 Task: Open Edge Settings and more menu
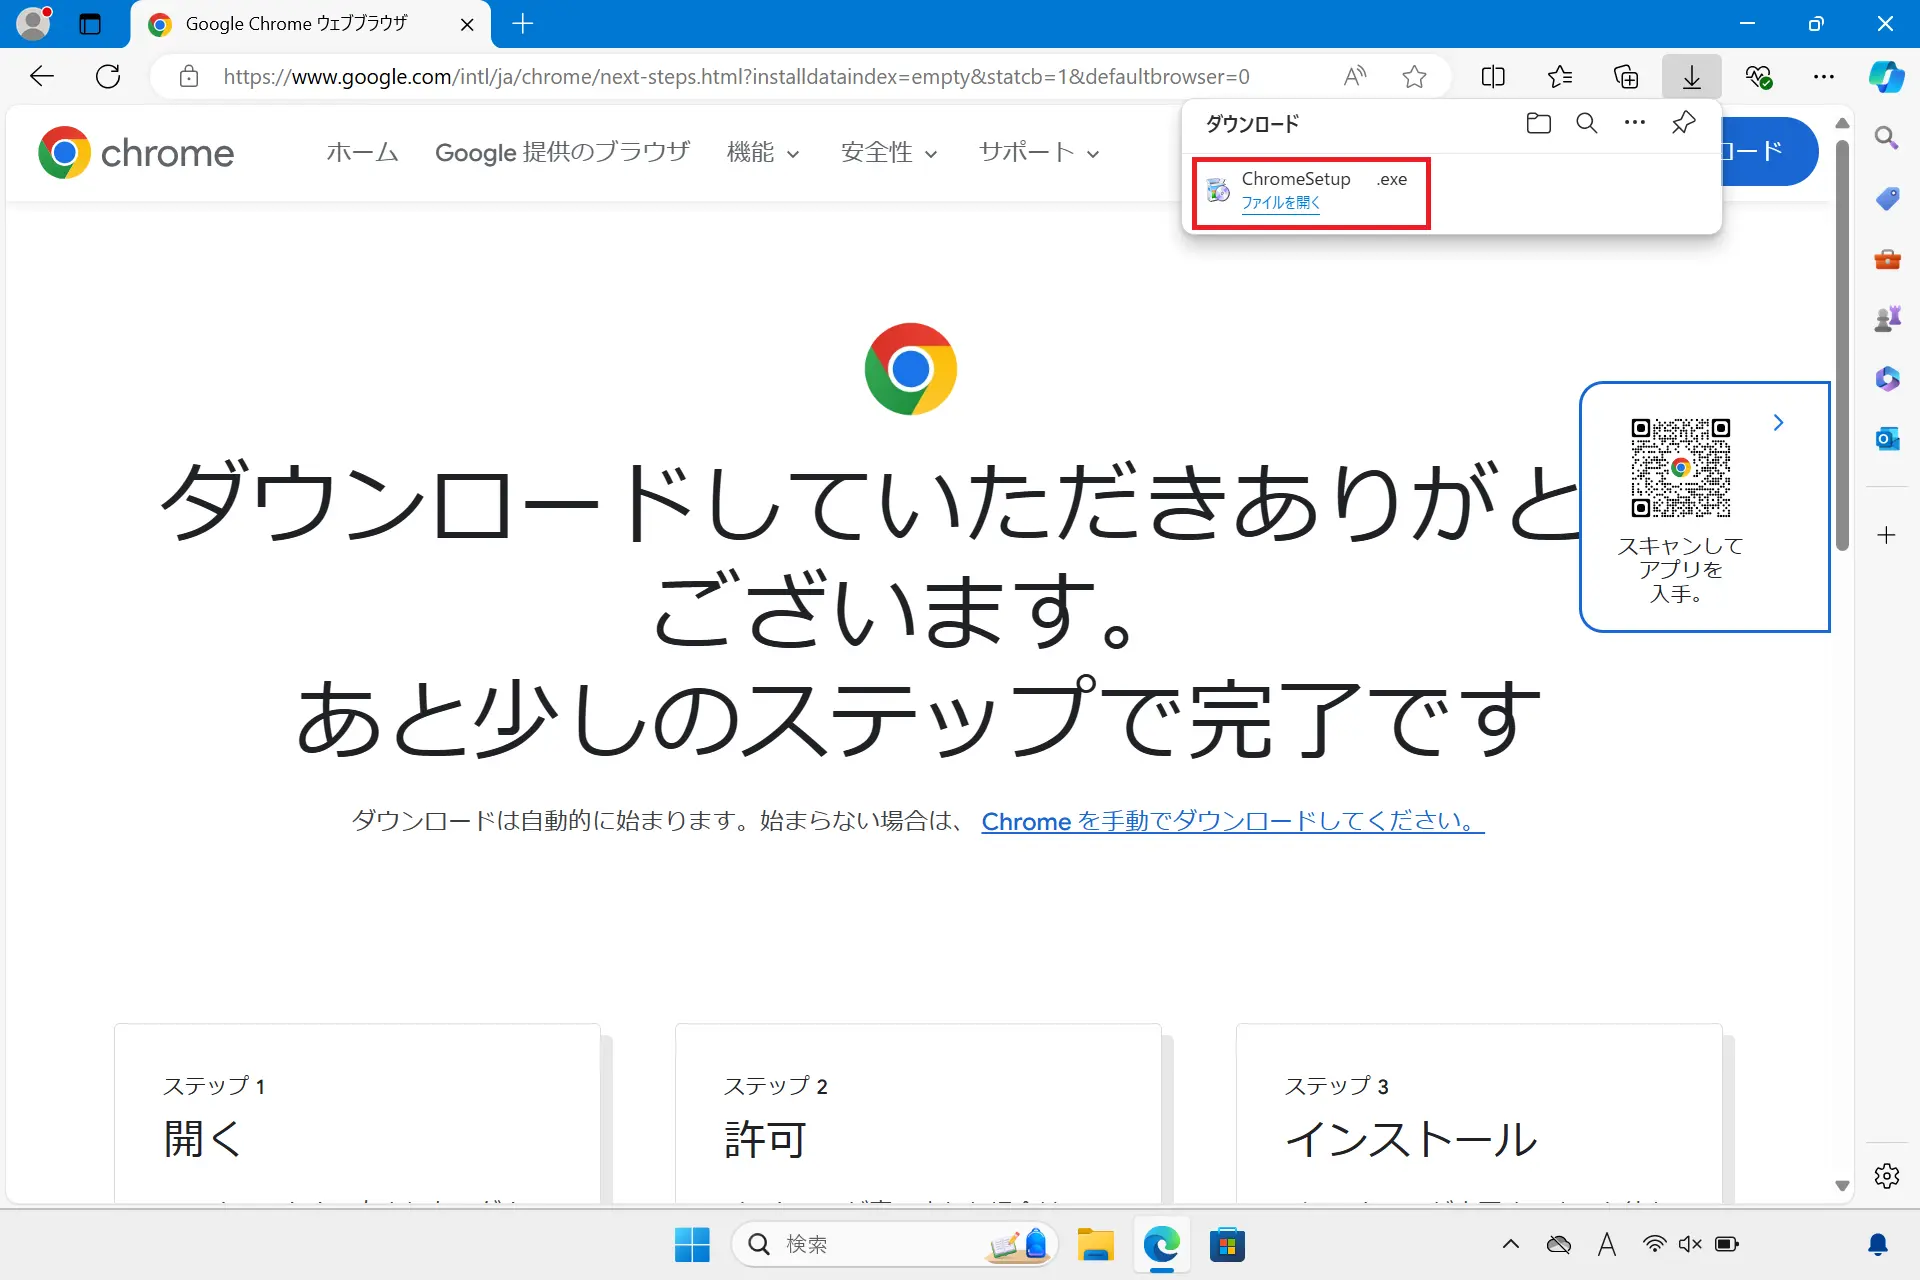pyautogui.click(x=1824, y=76)
